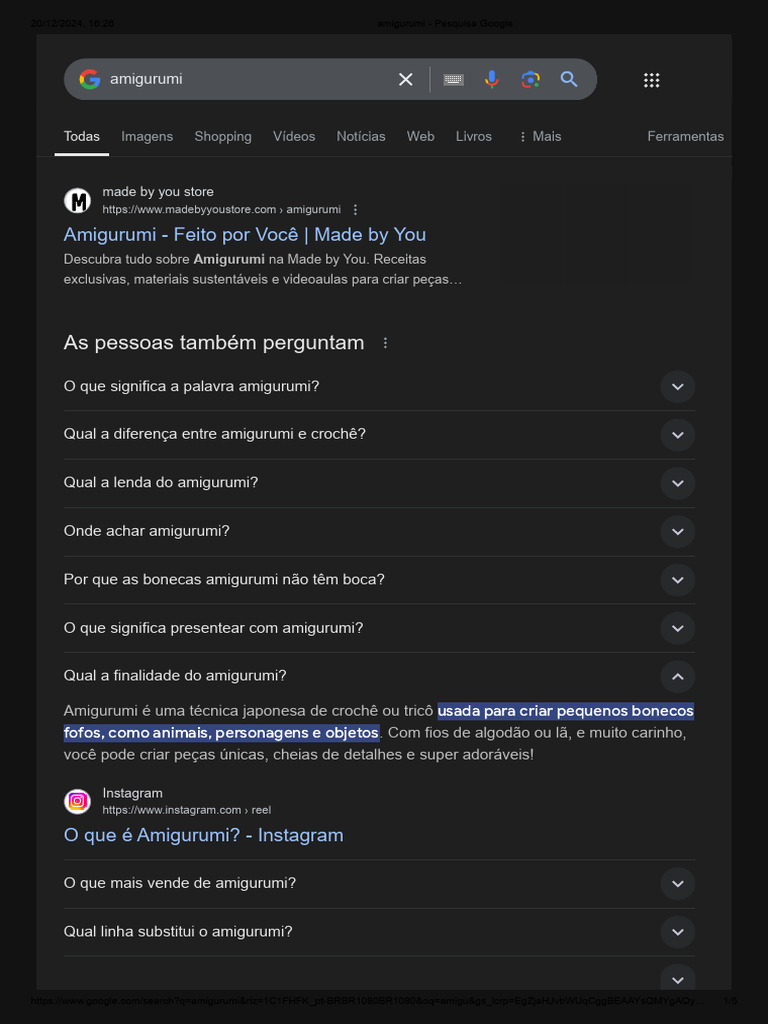Image resolution: width=768 pixels, height=1024 pixels.
Task: Open the Mais menu
Action: [x=539, y=136]
